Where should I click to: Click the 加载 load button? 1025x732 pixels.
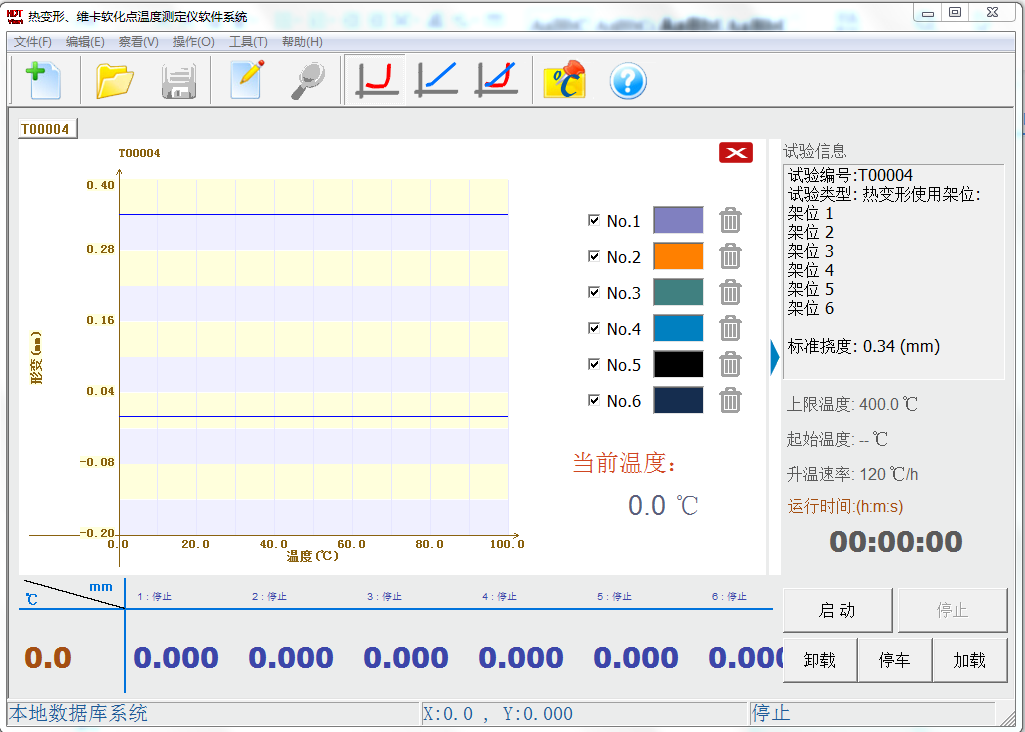[970, 660]
